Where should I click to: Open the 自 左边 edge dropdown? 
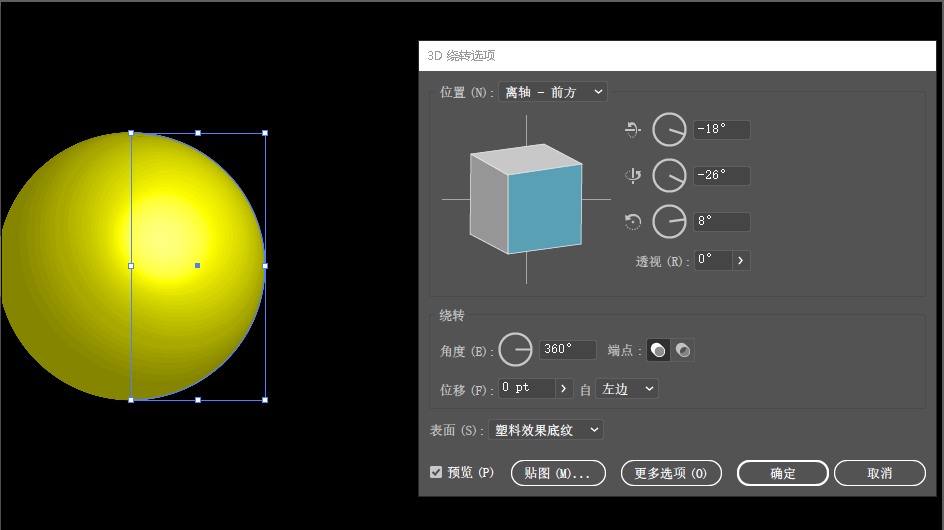pyautogui.click(x=627, y=388)
